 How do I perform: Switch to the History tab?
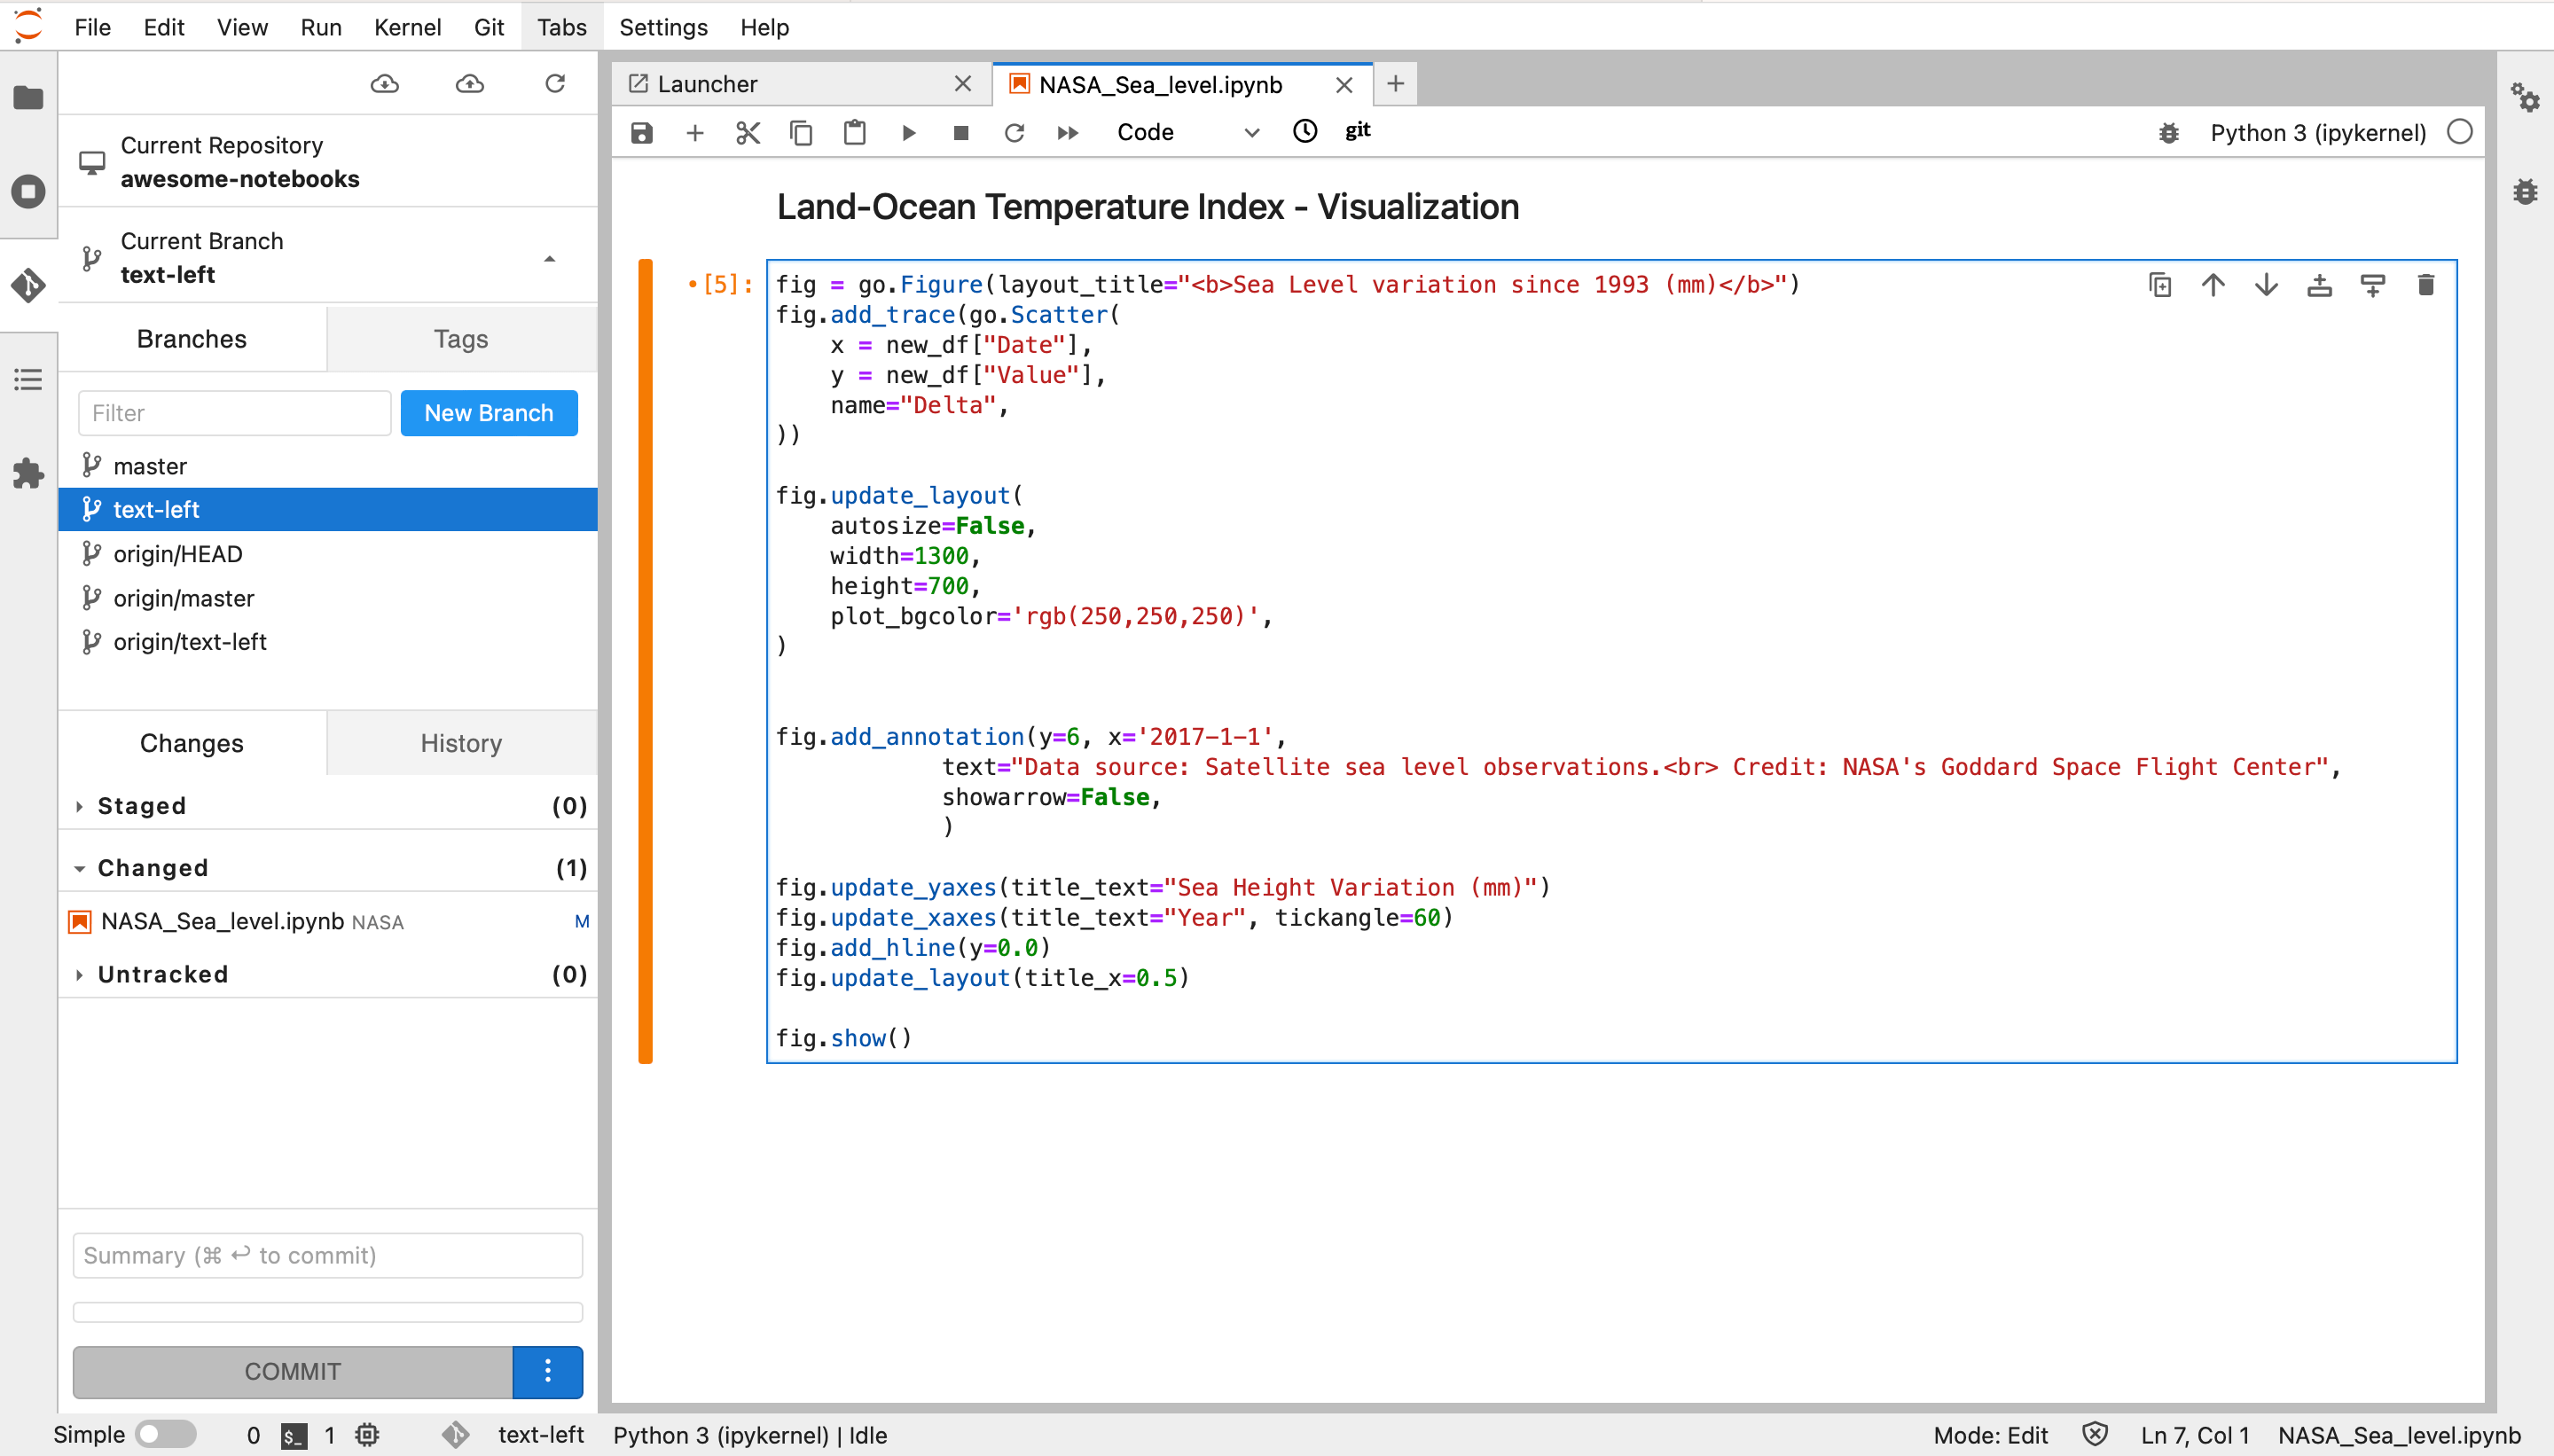461,743
